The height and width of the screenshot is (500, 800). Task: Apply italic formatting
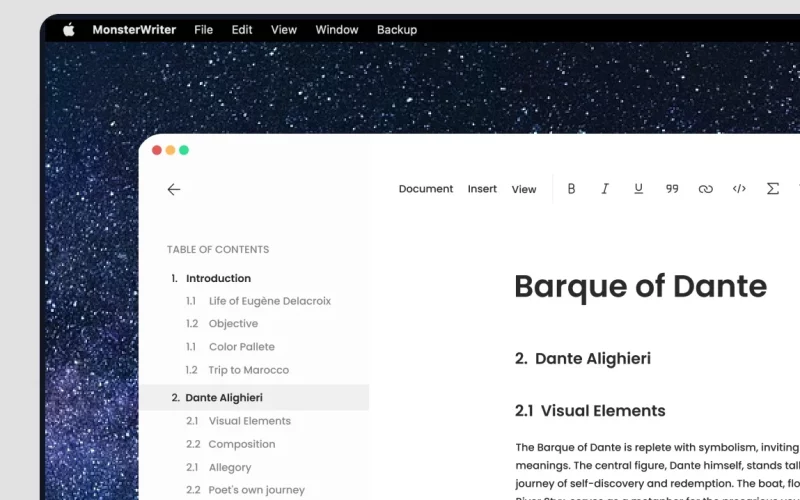pyautogui.click(x=605, y=189)
